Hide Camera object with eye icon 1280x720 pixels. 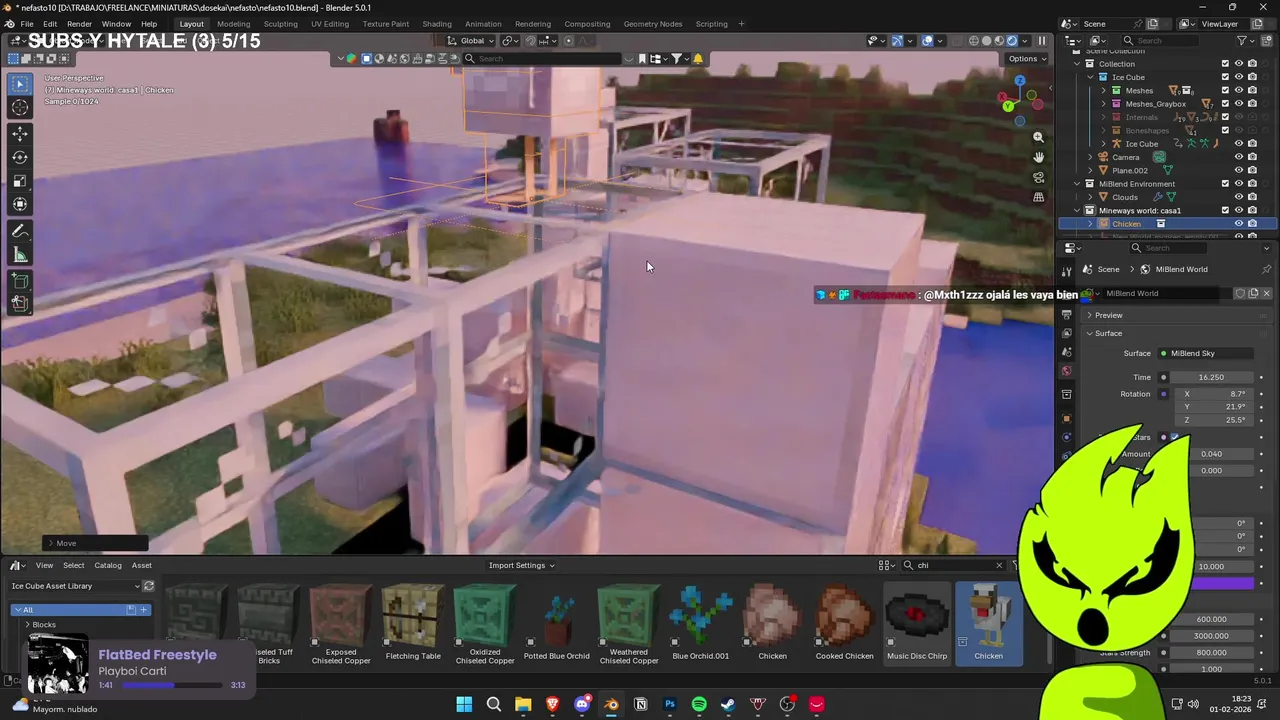click(1238, 157)
